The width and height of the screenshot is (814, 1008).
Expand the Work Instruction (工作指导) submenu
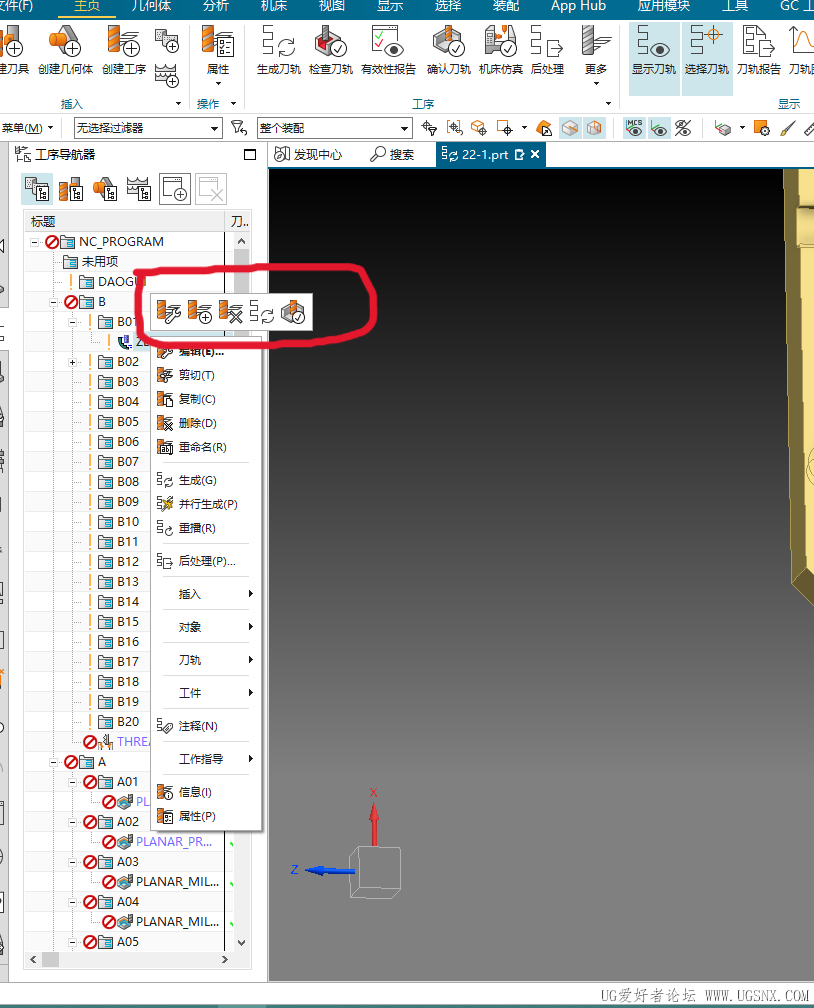click(x=206, y=759)
